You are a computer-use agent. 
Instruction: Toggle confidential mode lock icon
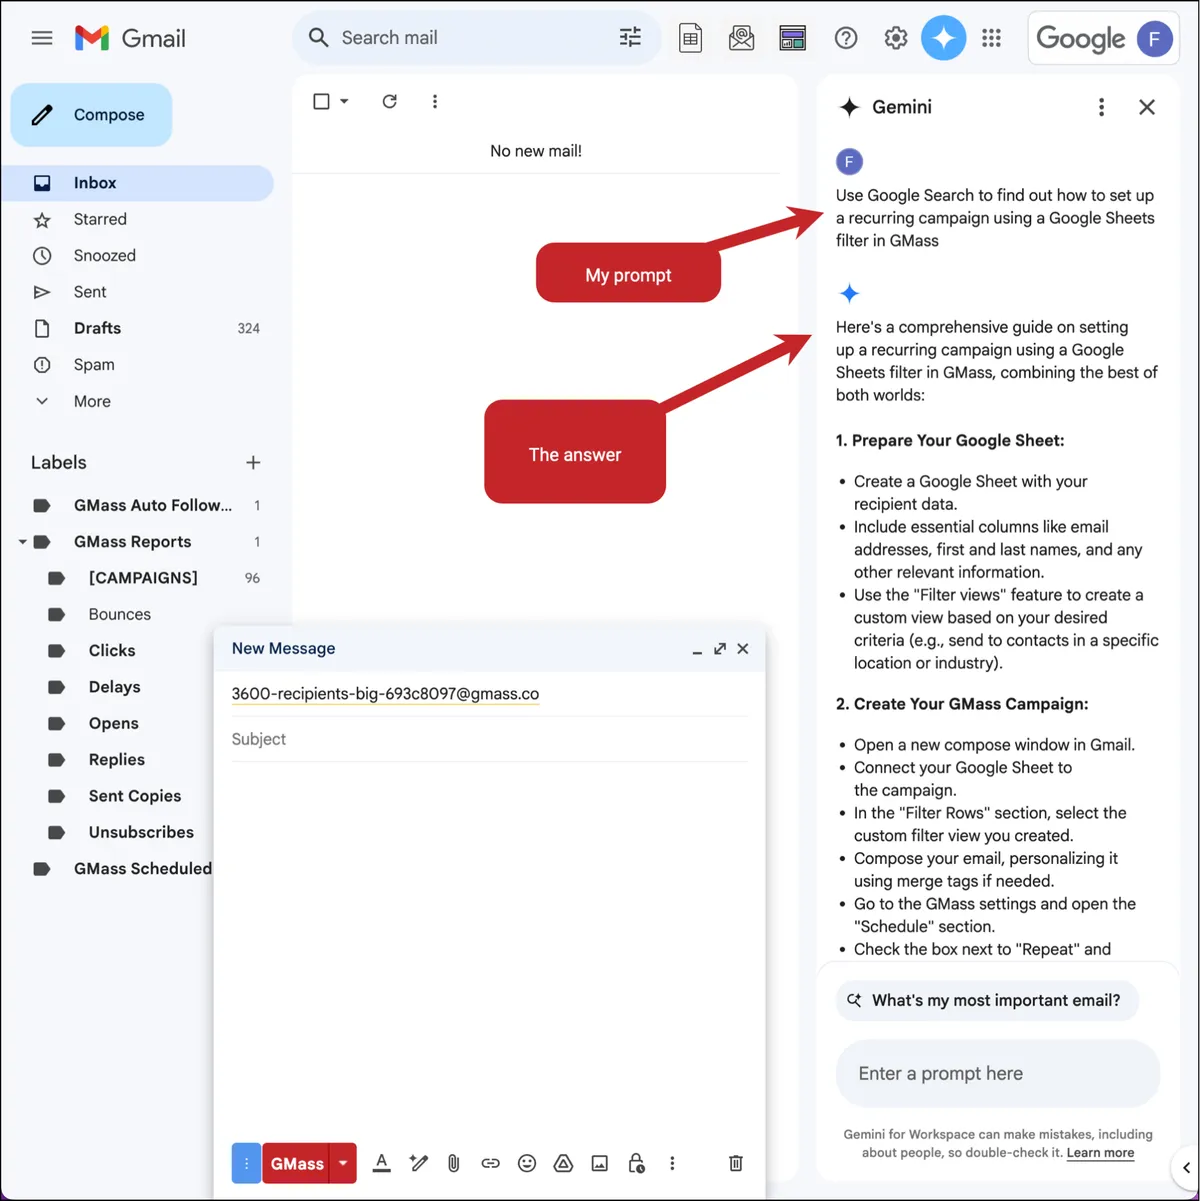[x=636, y=1163]
